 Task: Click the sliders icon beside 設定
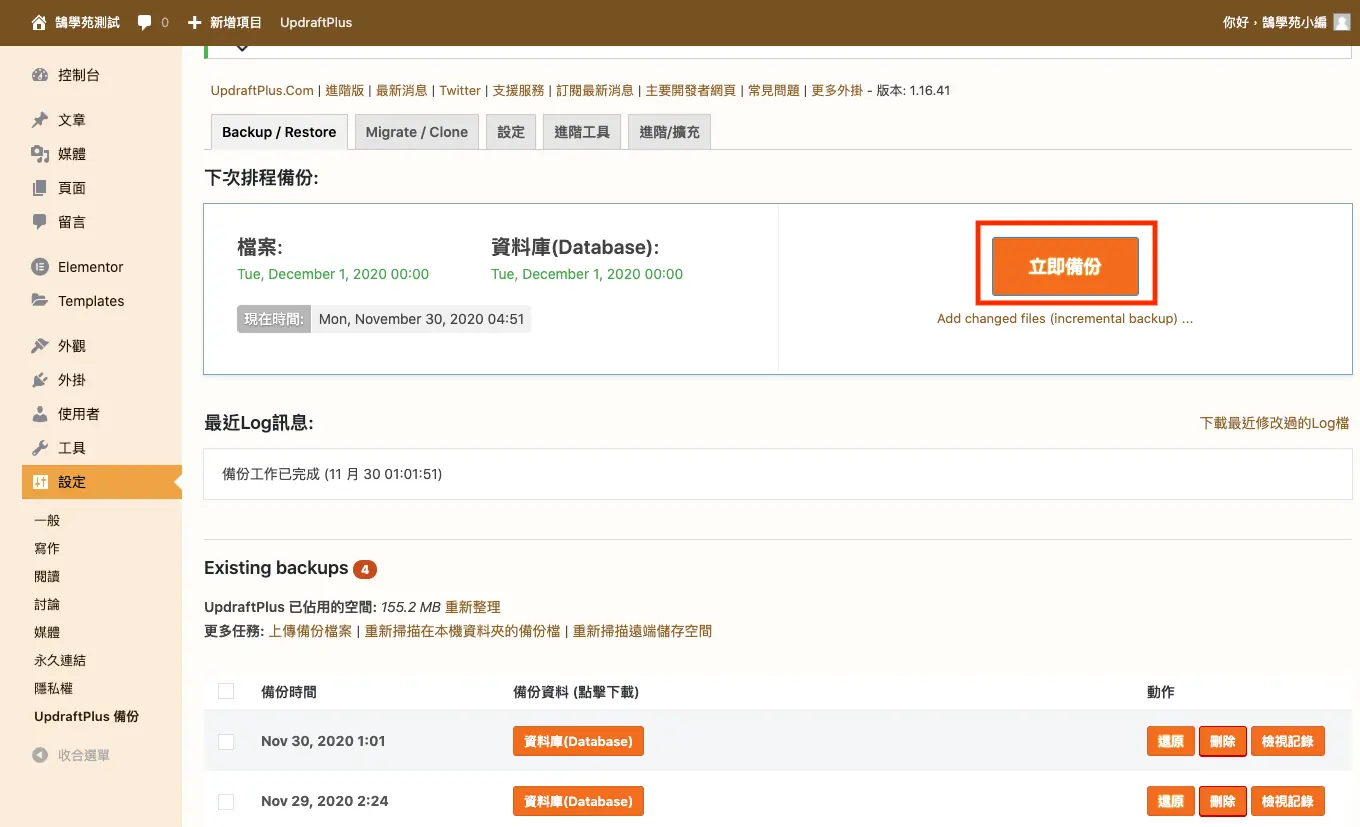point(40,482)
